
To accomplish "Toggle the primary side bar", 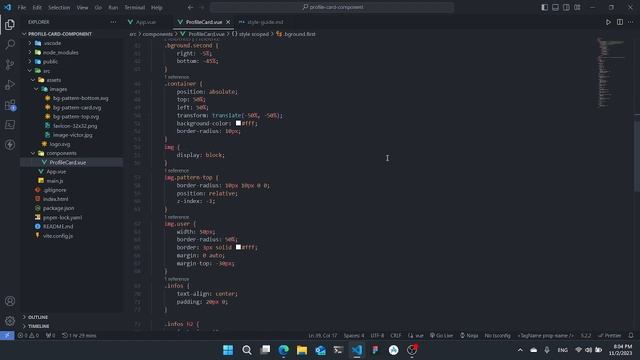I will pyautogui.click(x=544, y=7).
